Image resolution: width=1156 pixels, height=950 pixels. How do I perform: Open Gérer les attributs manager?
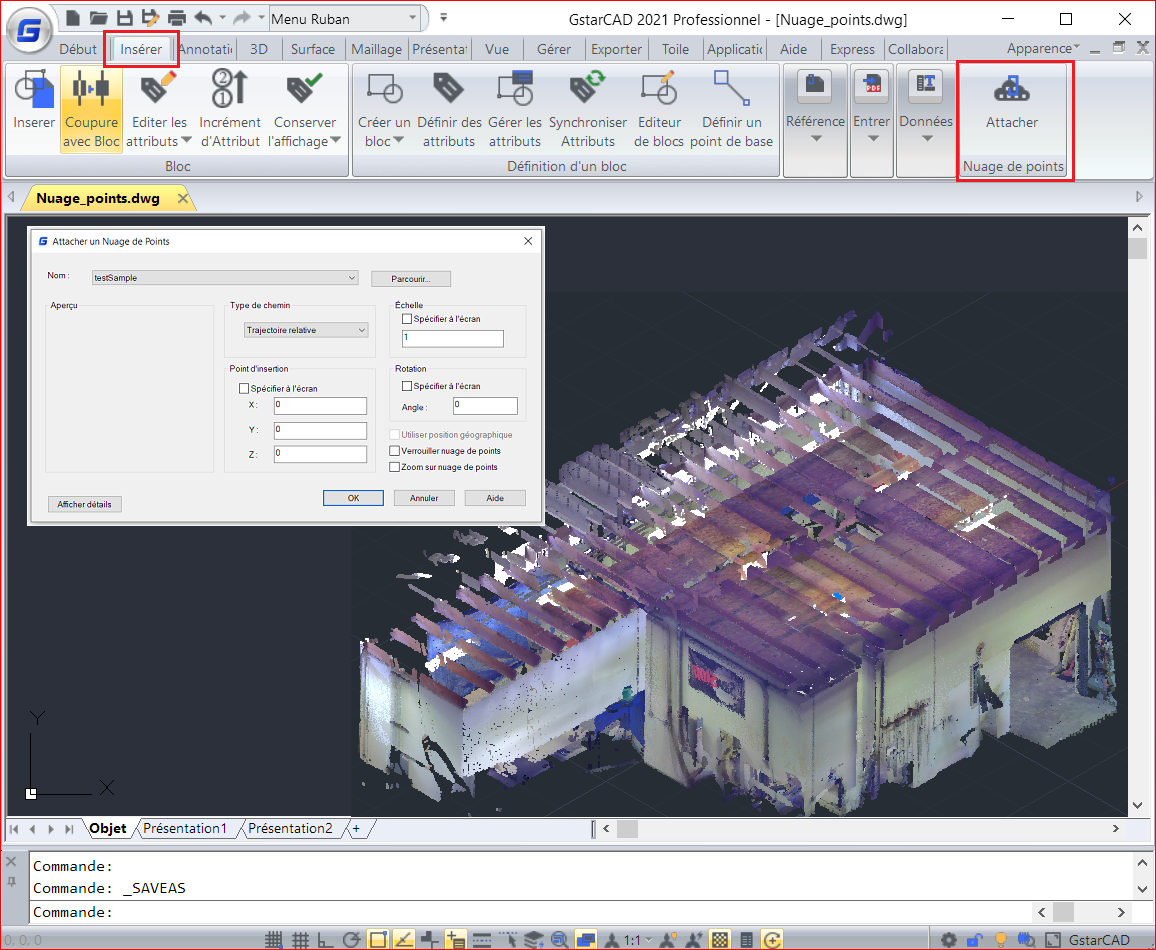coord(515,108)
